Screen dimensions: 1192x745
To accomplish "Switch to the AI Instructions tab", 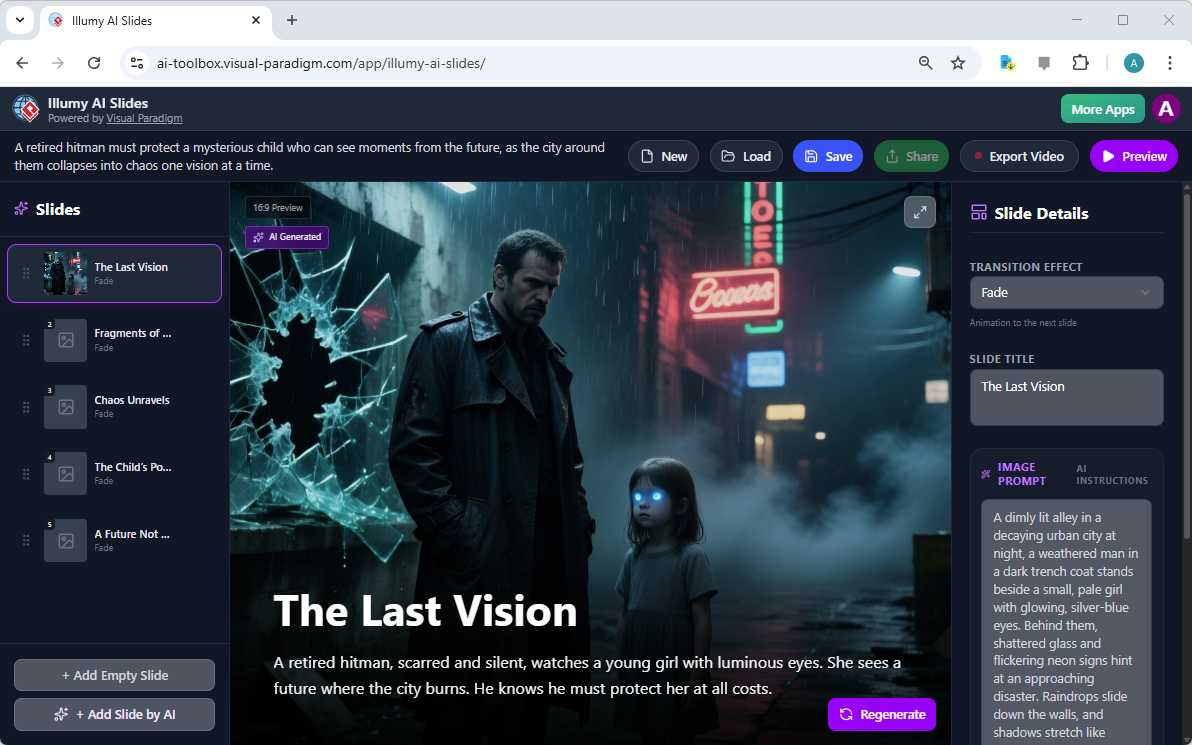I will pos(1111,473).
